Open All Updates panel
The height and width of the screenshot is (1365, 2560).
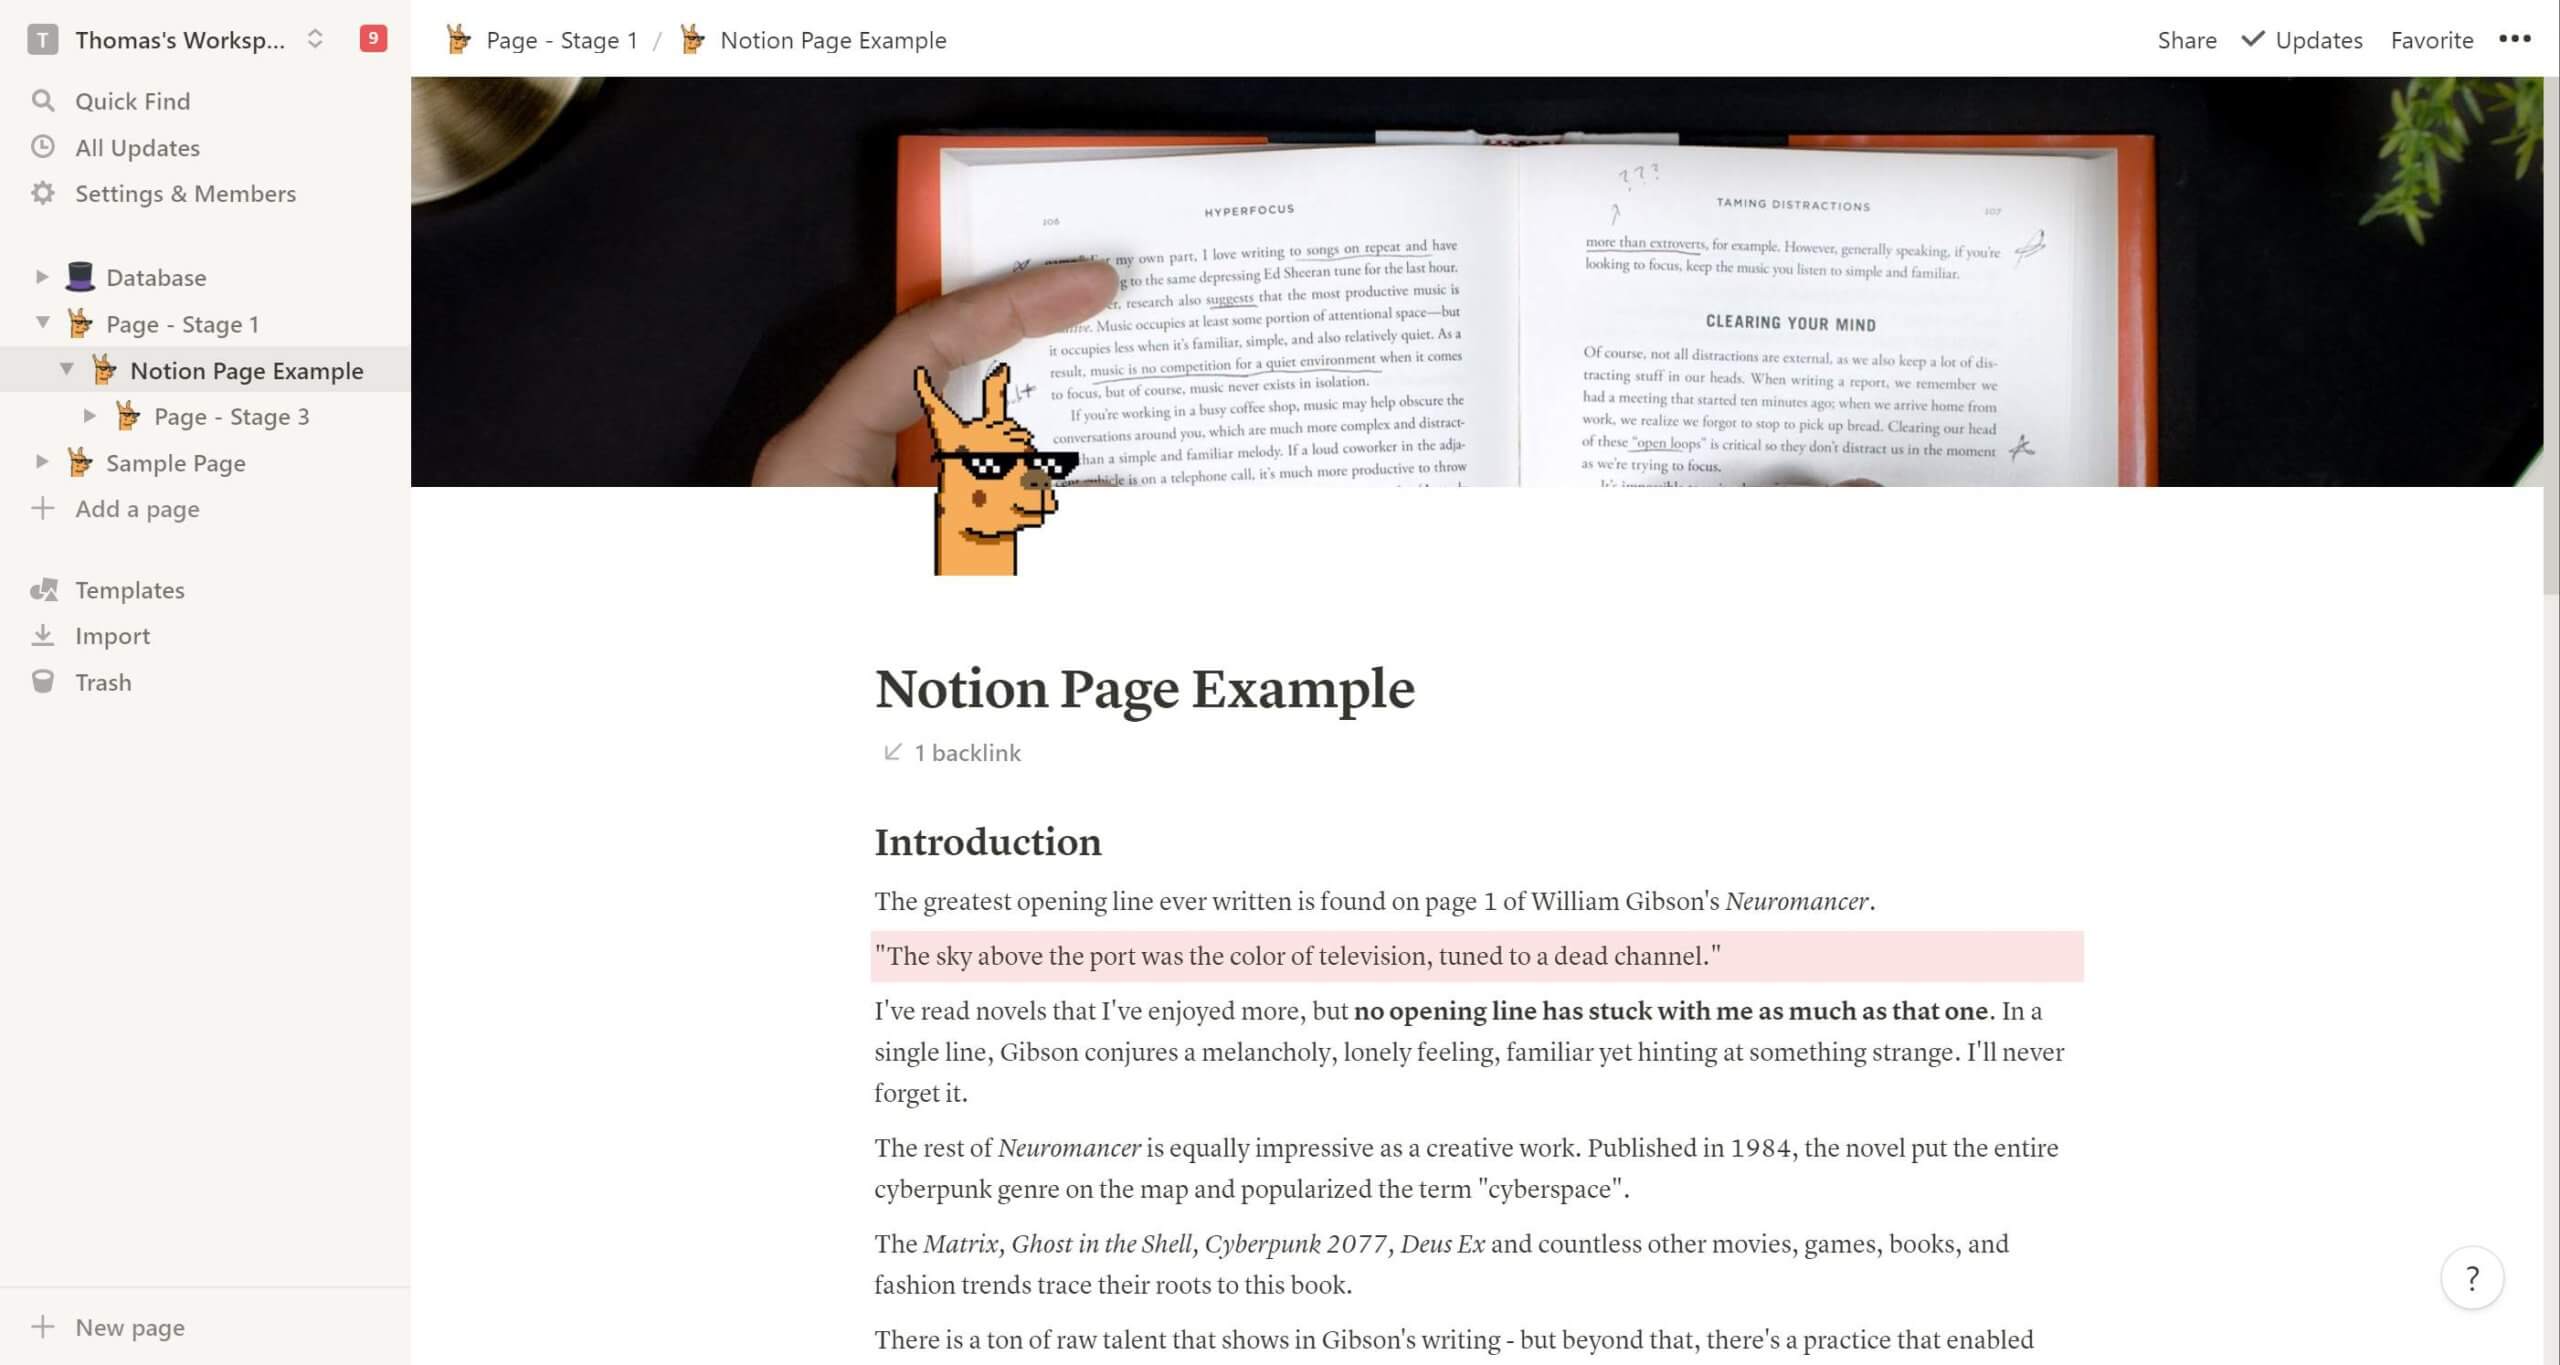tap(135, 147)
